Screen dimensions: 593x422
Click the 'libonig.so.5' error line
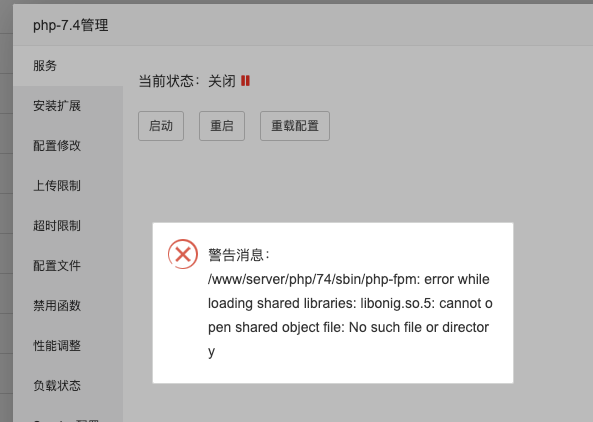(x=350, y=303)
